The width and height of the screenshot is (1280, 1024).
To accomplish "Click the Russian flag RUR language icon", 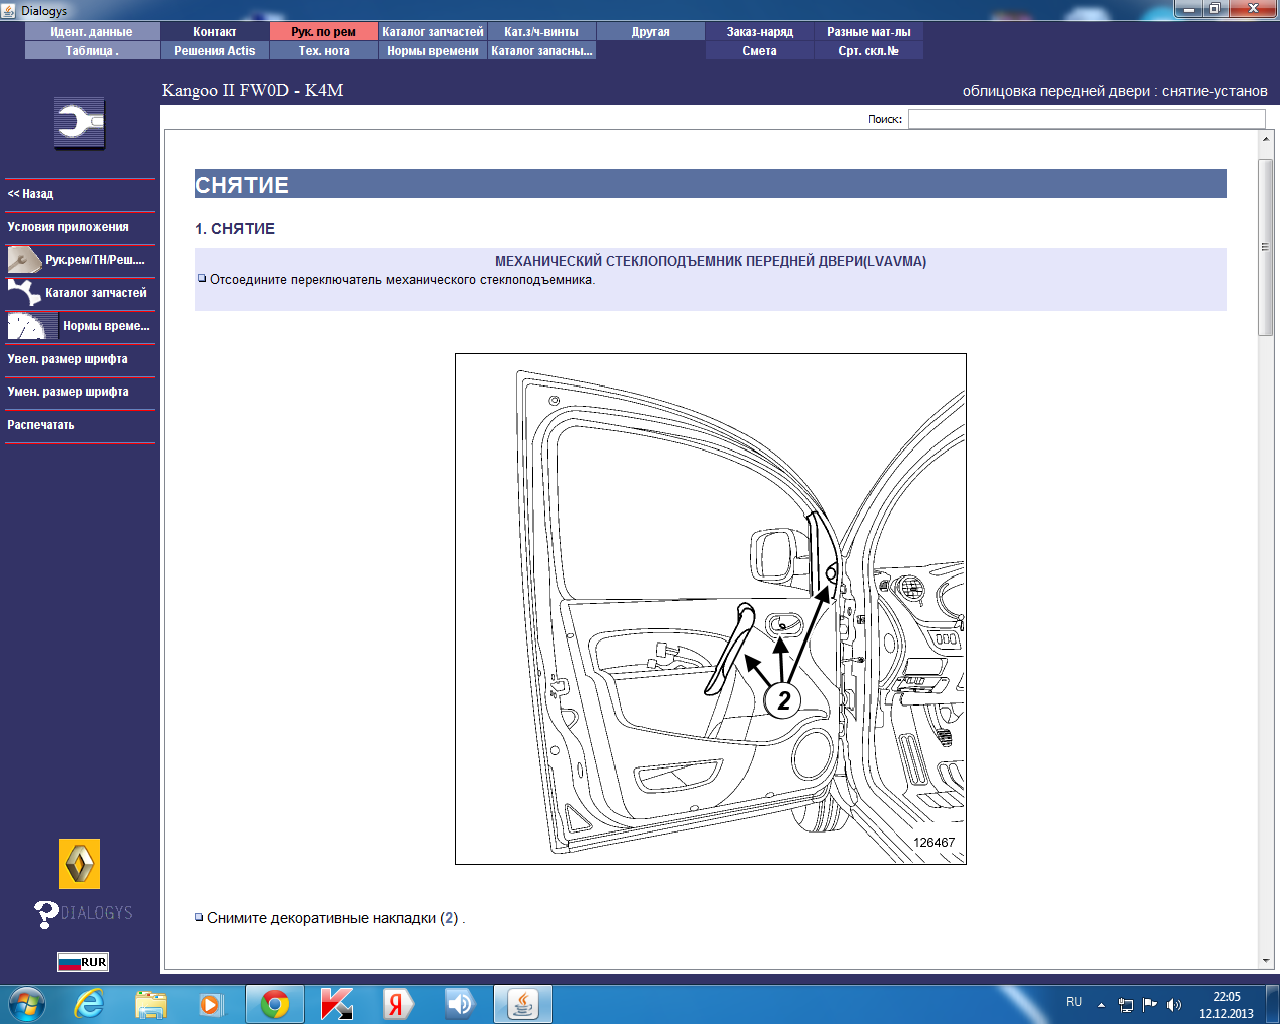I will 82,962.
